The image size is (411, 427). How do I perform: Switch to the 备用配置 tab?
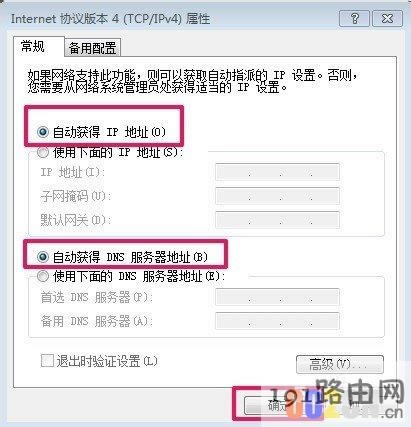click(92, 48)
